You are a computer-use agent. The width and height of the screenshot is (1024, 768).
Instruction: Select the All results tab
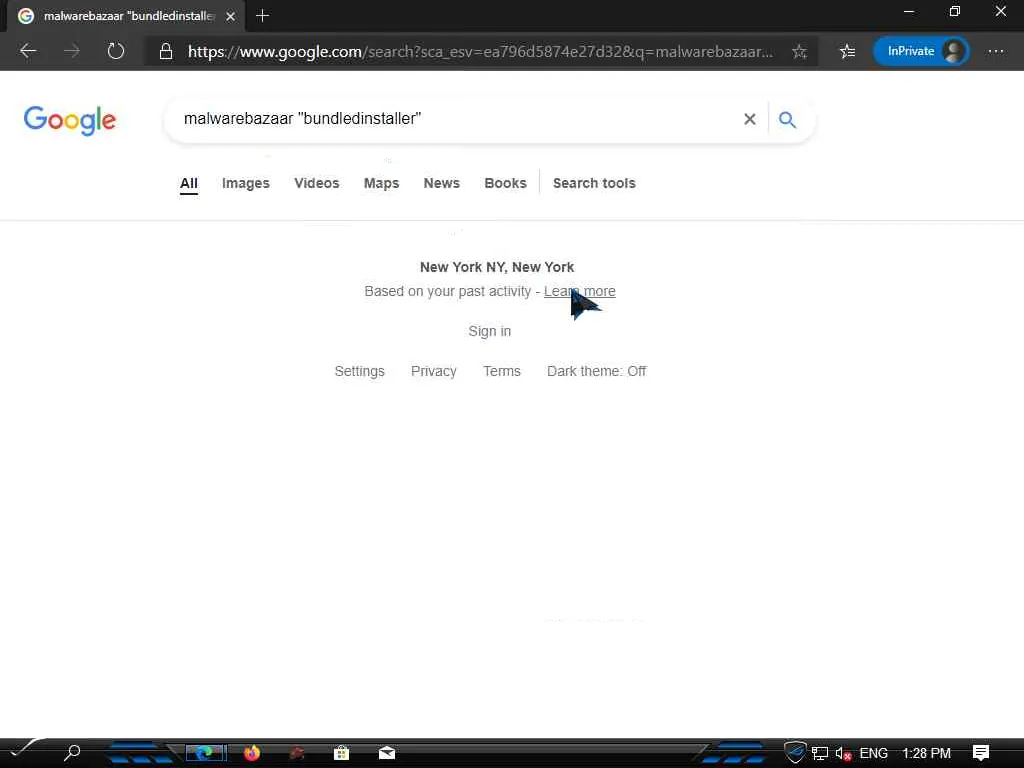[189, 184]
